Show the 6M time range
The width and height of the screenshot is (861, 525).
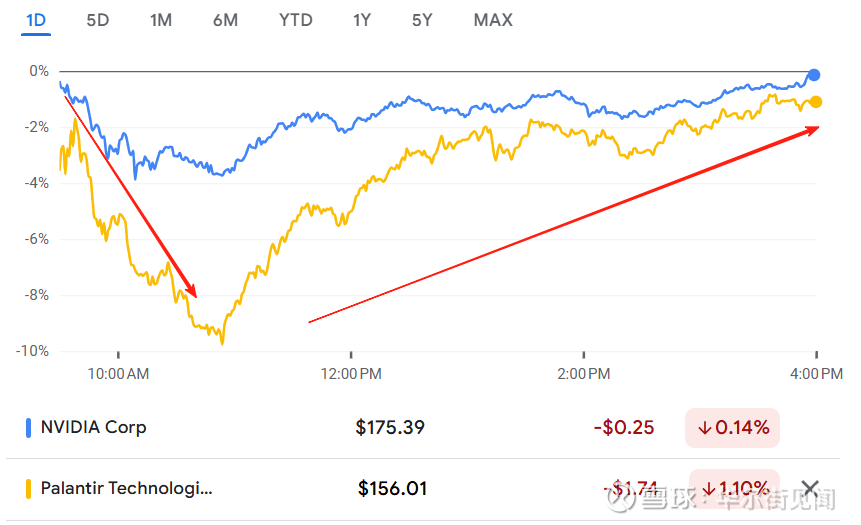[225, 20]
